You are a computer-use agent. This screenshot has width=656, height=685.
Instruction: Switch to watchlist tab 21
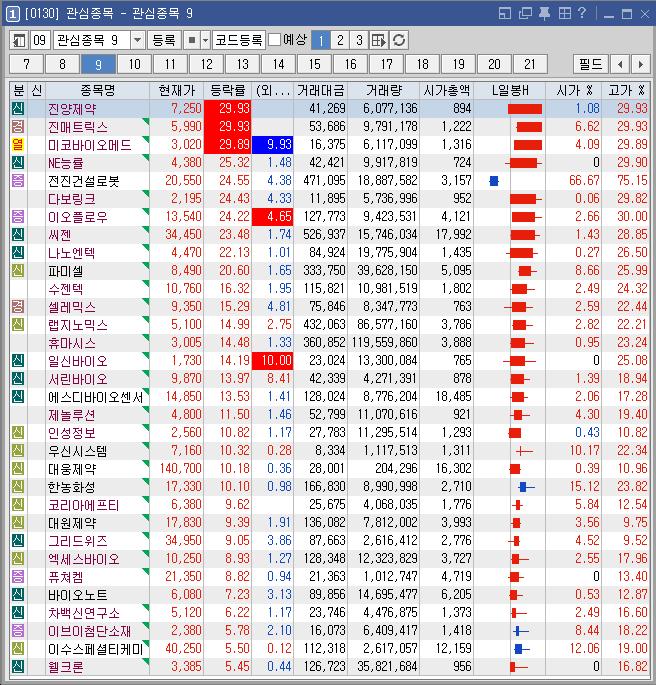click(530, 65)
